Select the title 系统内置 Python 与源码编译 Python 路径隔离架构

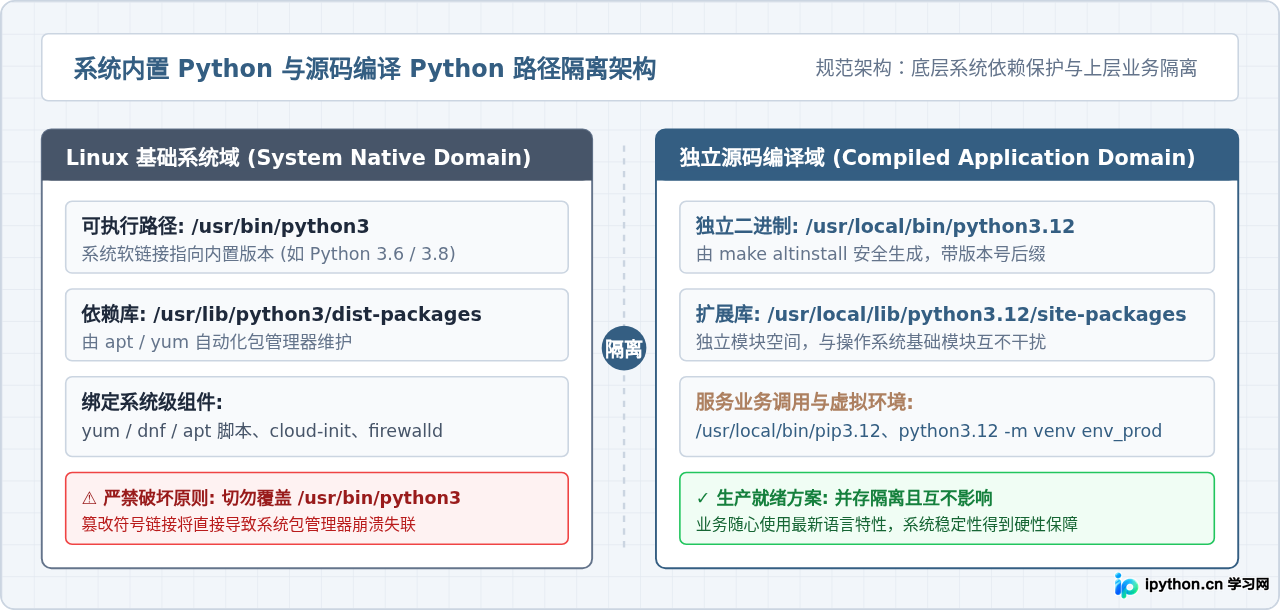click(x=365, y=69)
